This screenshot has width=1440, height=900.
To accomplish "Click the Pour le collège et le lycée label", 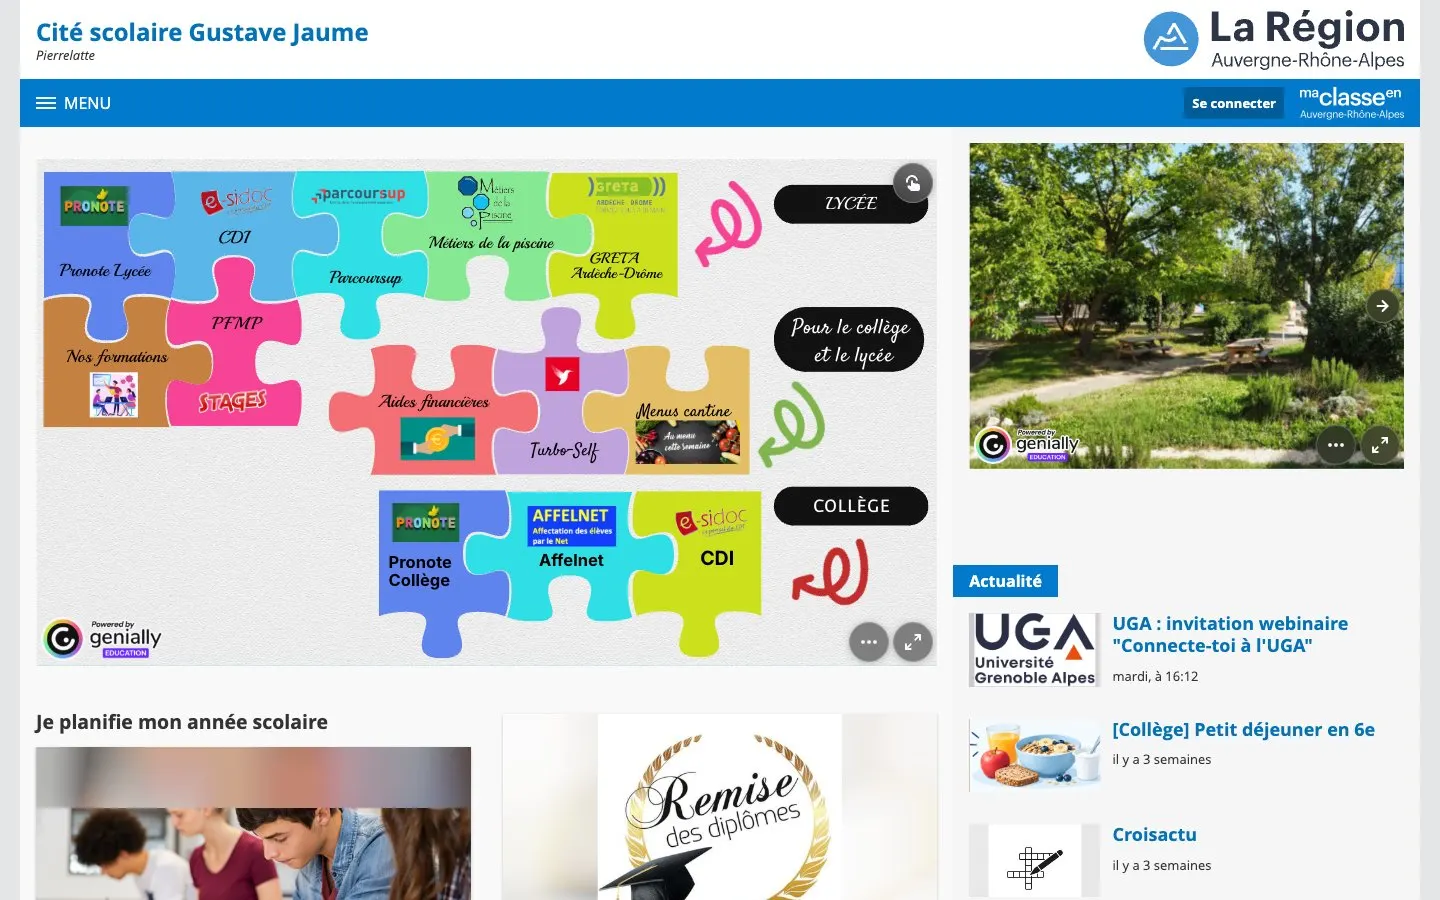I will pyautogui.click(x=849, y=340).
